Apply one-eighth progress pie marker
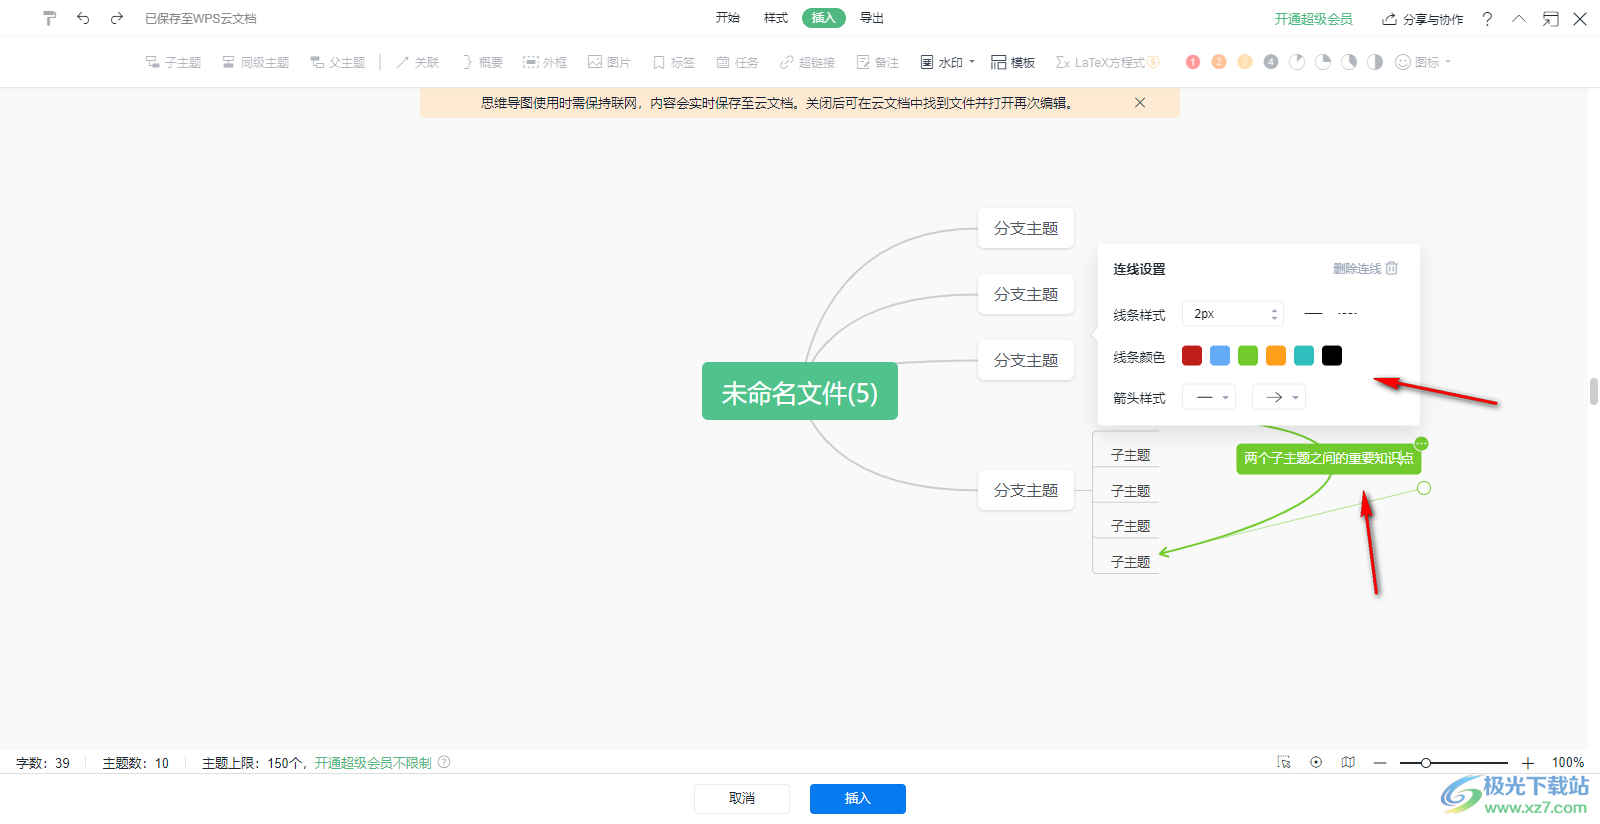 (1297, 62)
